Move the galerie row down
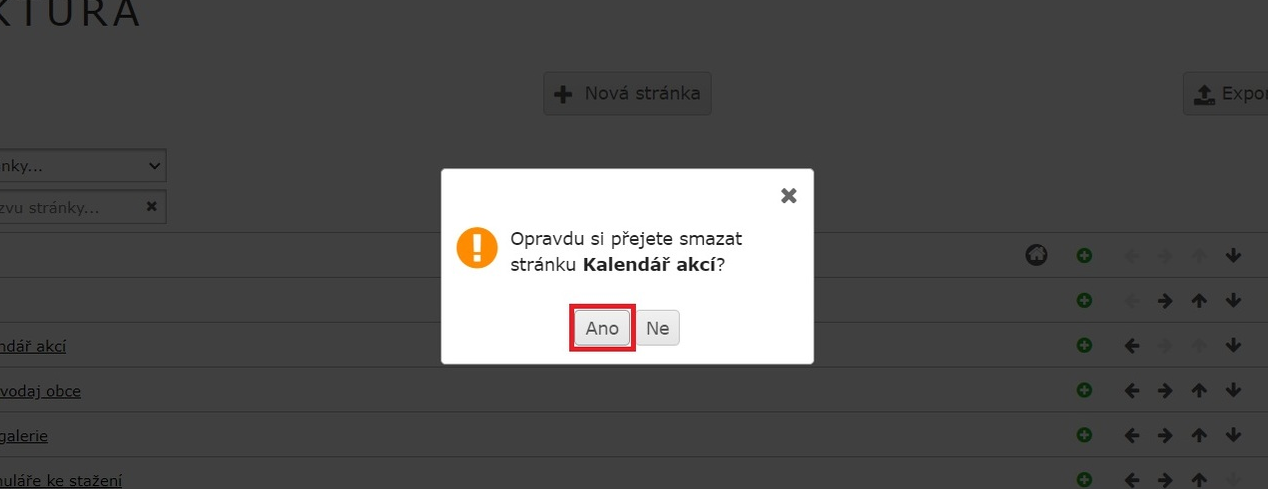 [x=1233, y=435]
